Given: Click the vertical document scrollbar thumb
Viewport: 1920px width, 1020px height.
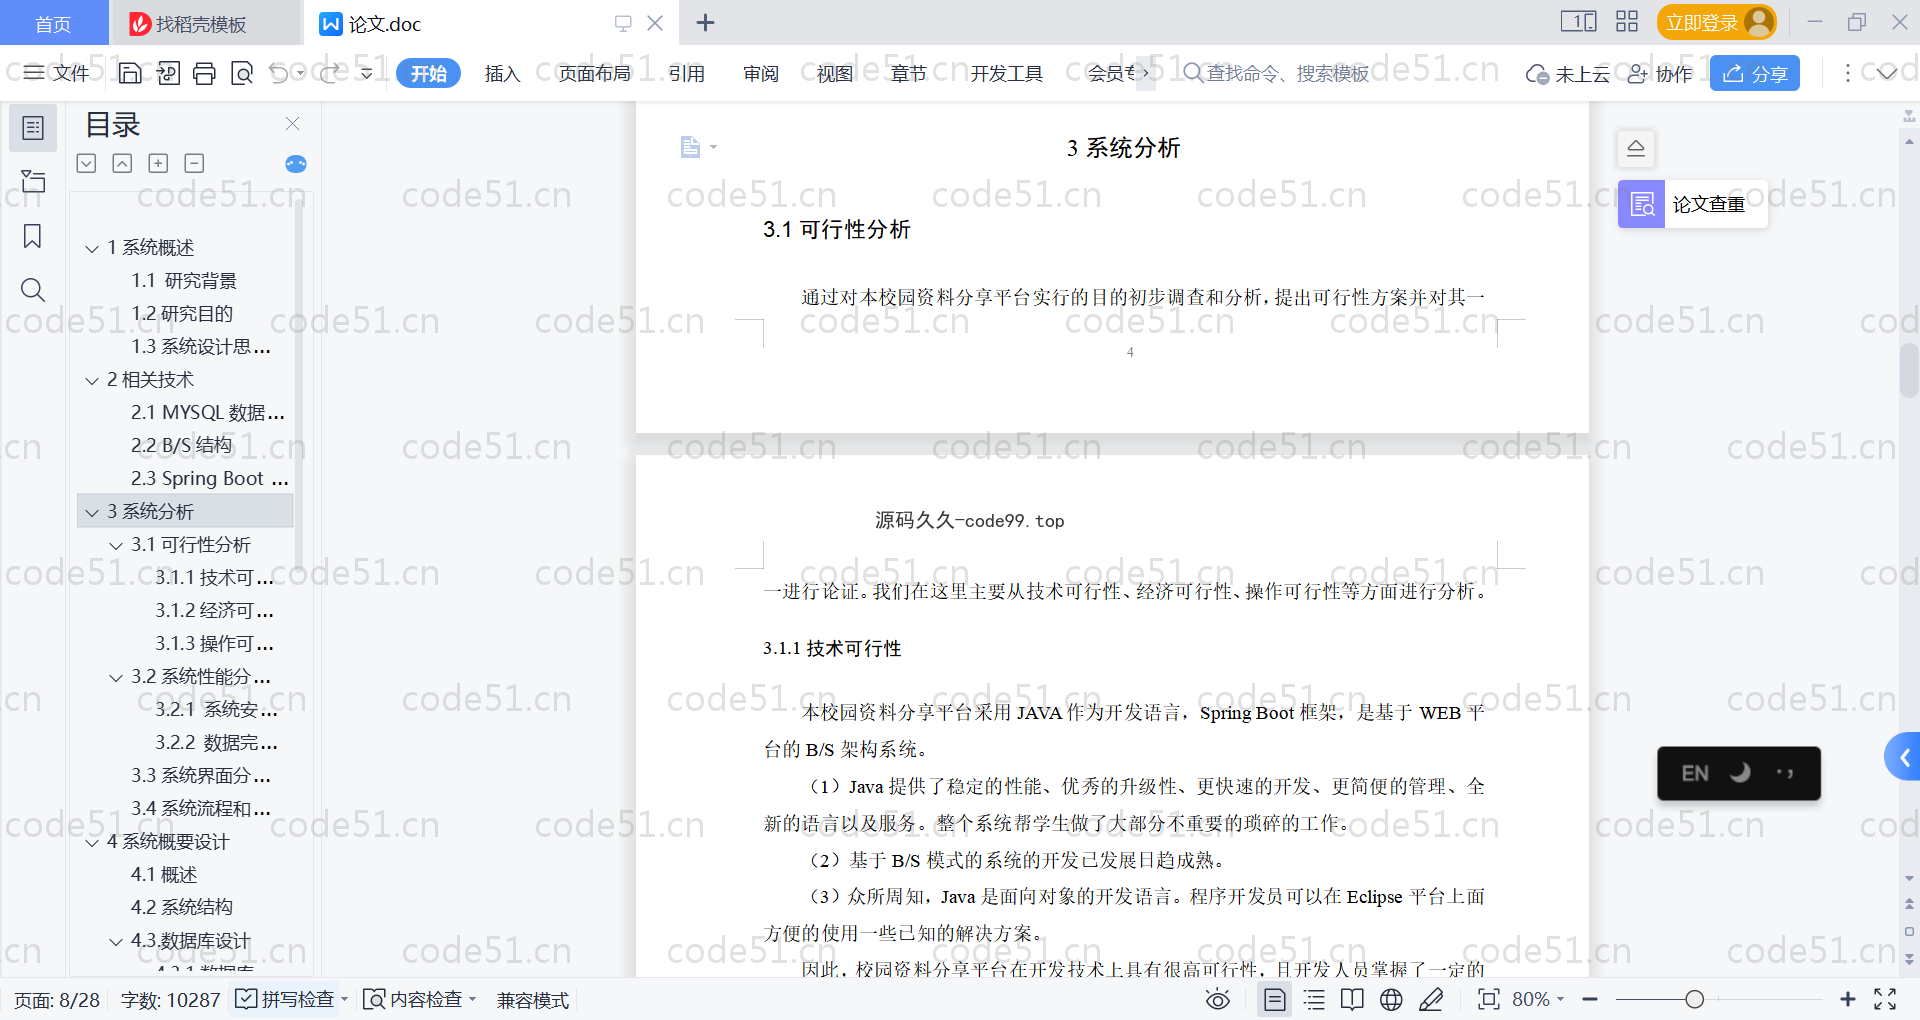Looking at the screenshot, I should click(x=1909, y=370).
